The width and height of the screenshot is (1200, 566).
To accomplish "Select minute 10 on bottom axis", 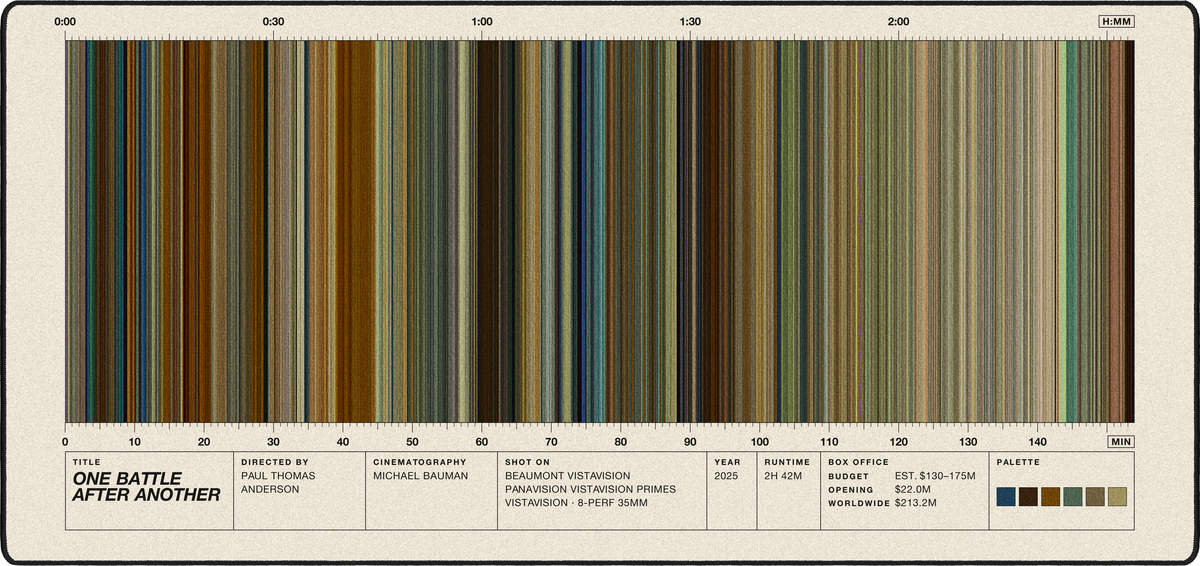I will coord(135,441).
